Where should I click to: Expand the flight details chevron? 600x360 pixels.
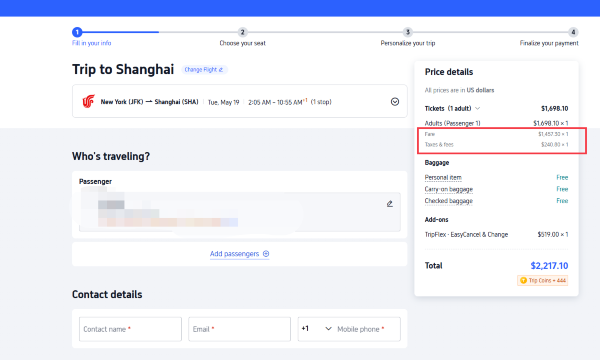(395, 102)
